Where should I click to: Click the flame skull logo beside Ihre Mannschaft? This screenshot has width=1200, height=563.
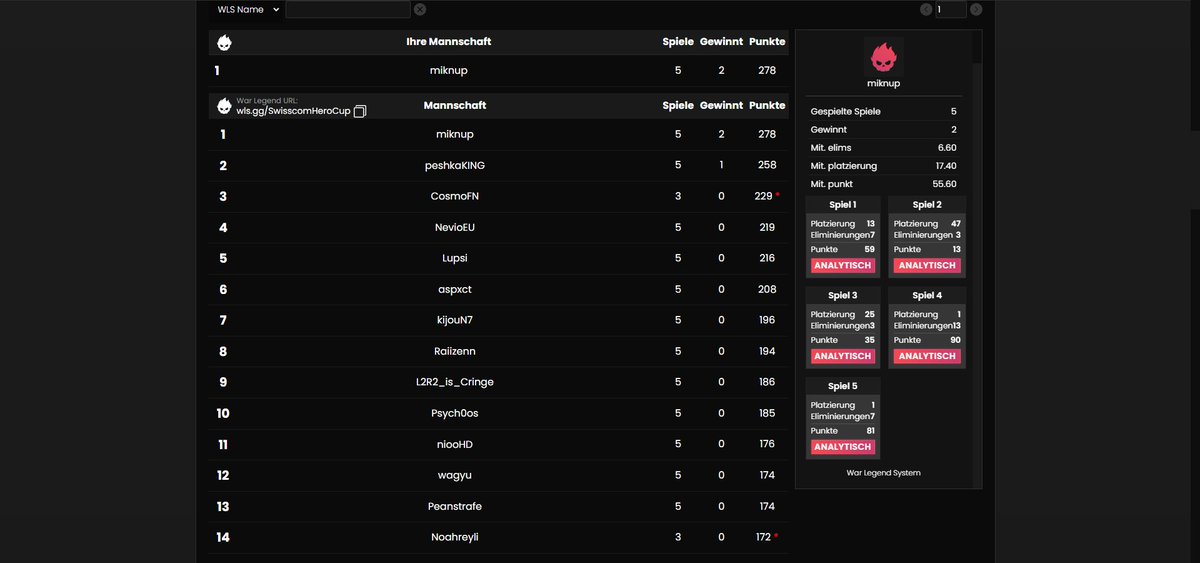tap(224, 42)
